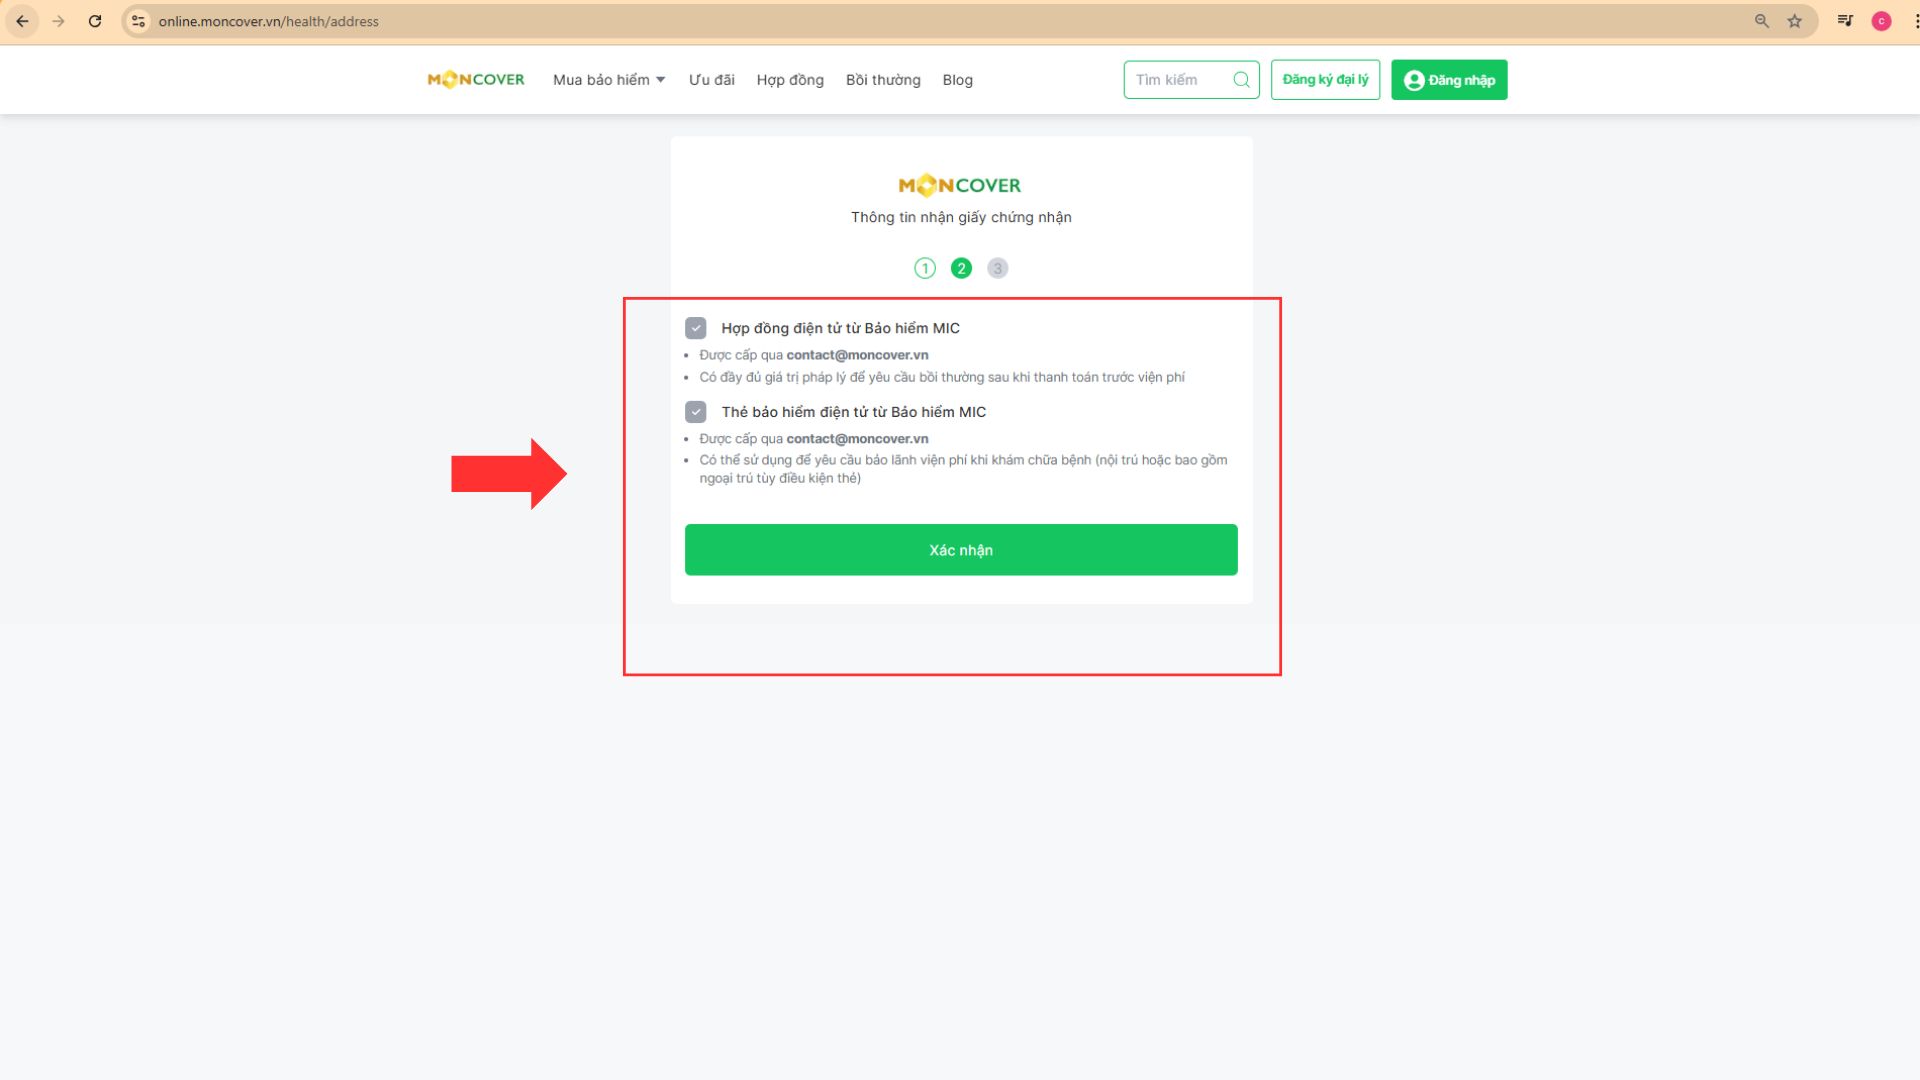The image size is (1920, 1080).
Task: Open the media control icon in browser toolbar
Action: (x=1845, y=21)
